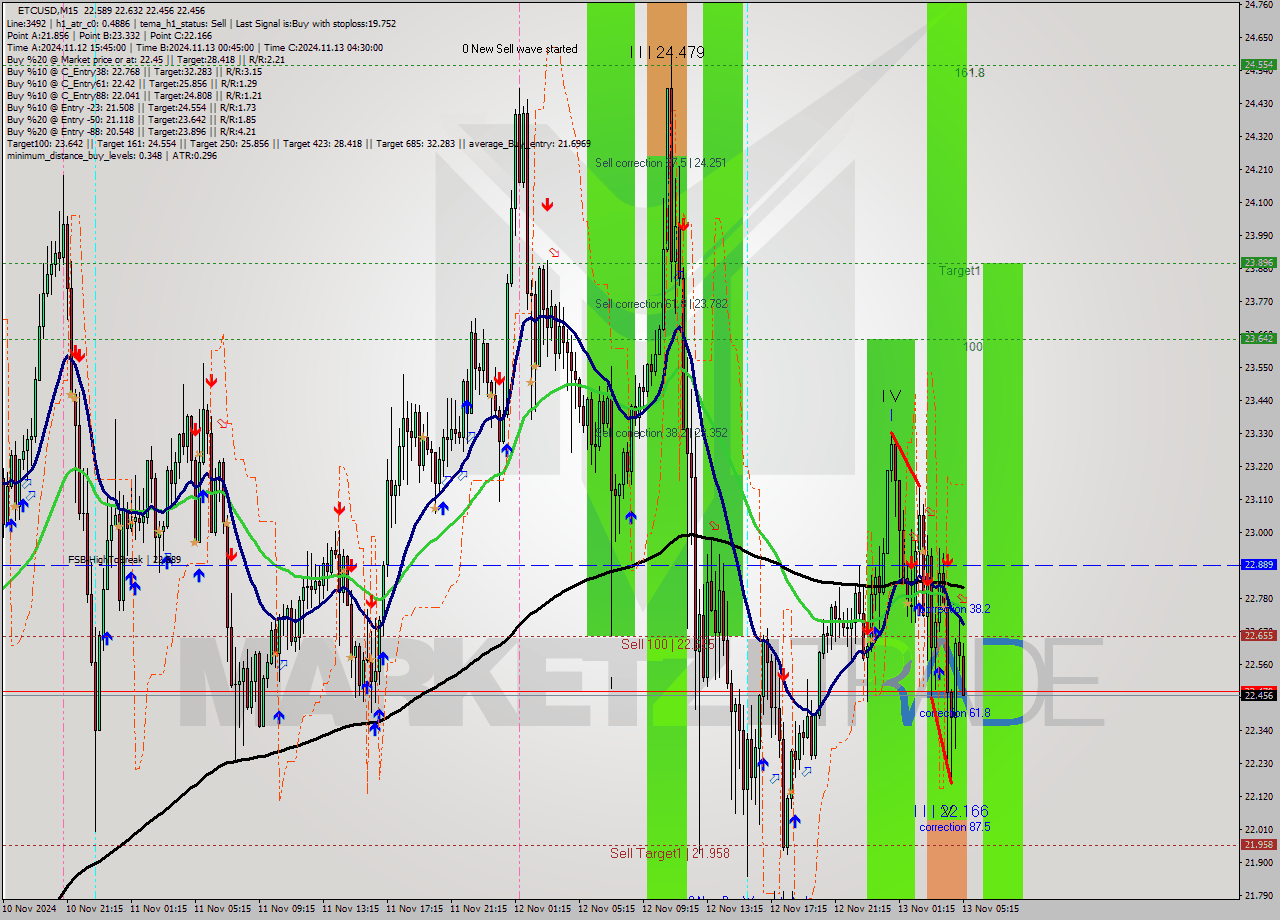Click the 'Sell Target1 | 21.958' label

click(670, 853)
